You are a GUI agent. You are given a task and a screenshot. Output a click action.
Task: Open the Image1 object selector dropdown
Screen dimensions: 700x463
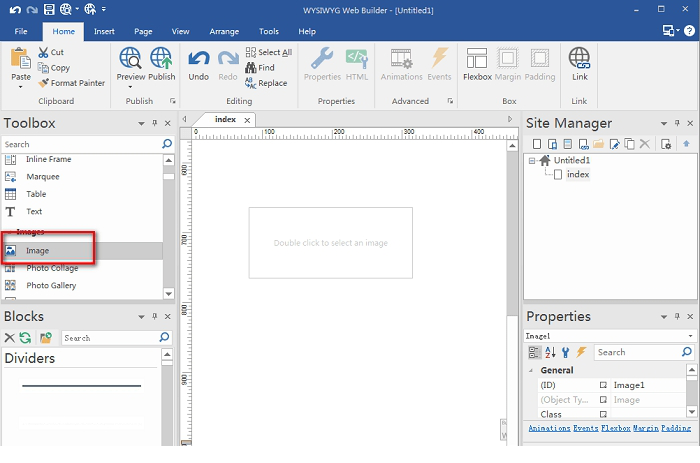tap(690, 336)
